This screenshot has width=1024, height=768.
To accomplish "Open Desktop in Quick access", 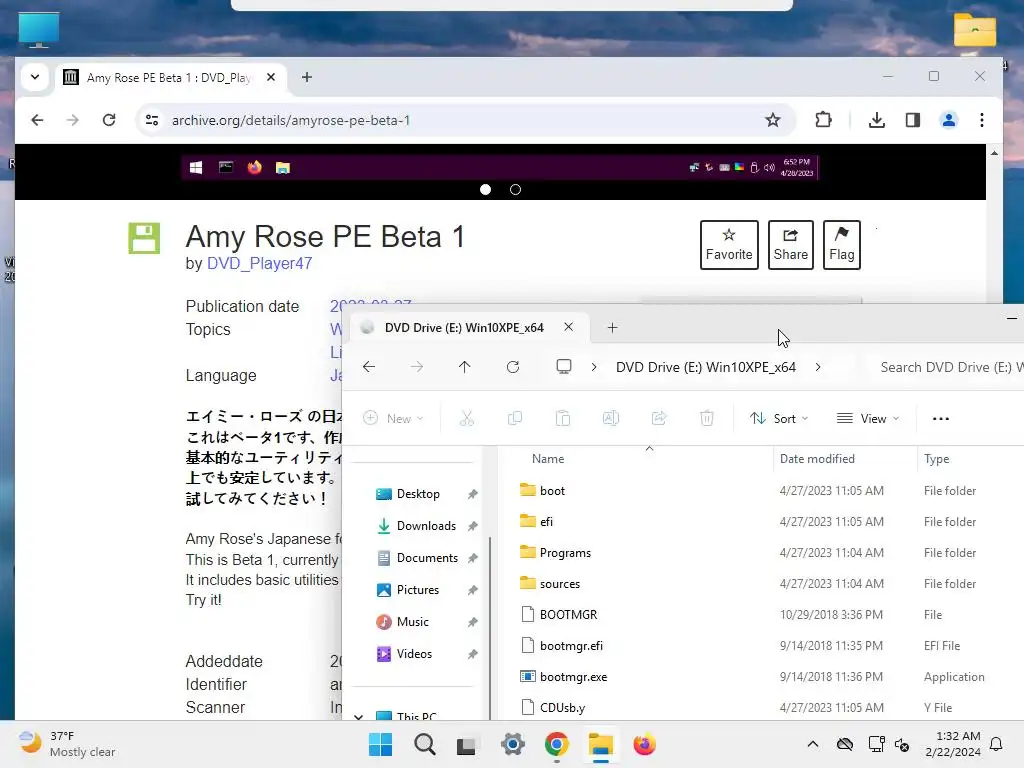I will pos(418,494).
